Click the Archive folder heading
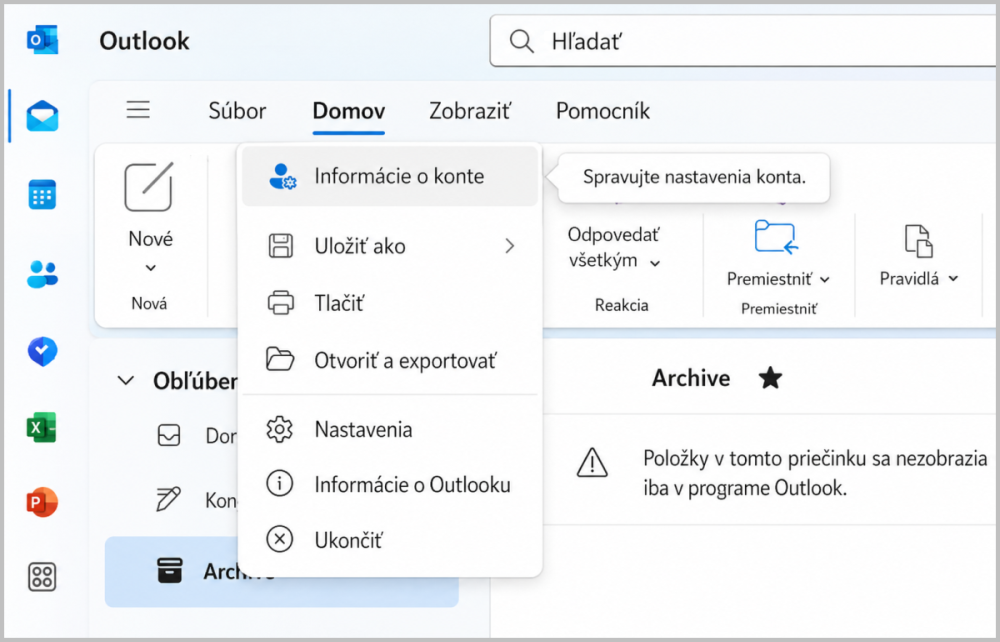This screenshot has height=642, width=1000. pyautogui.click(x=691, y=378)
